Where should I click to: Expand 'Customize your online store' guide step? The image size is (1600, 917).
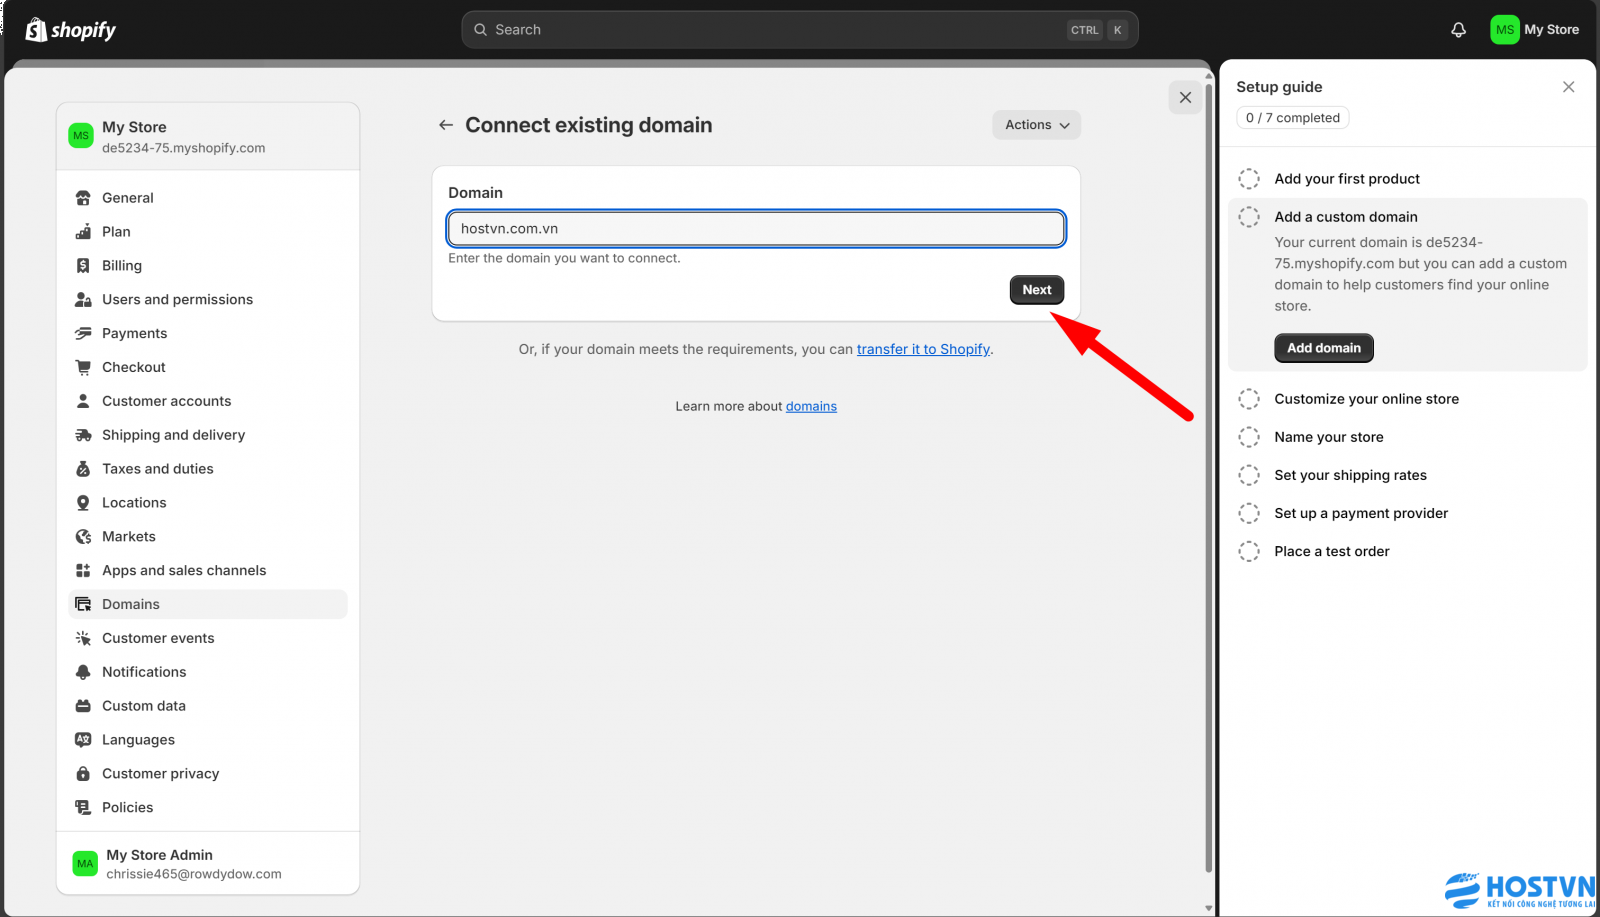(1366, 399)
